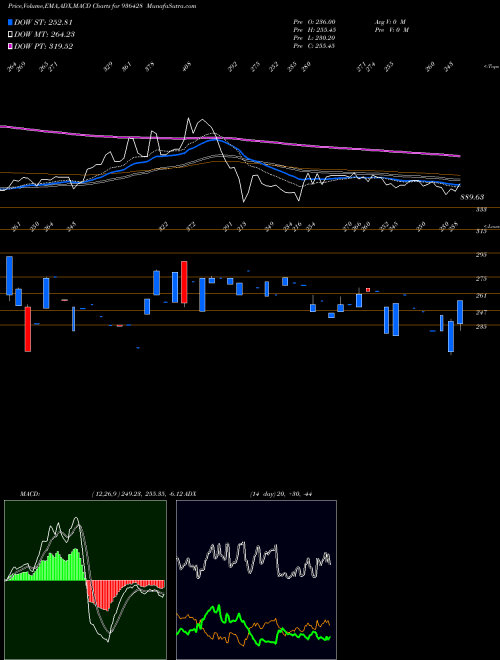Click the price axis label 275
500x660 pixels.
(481, 279)
